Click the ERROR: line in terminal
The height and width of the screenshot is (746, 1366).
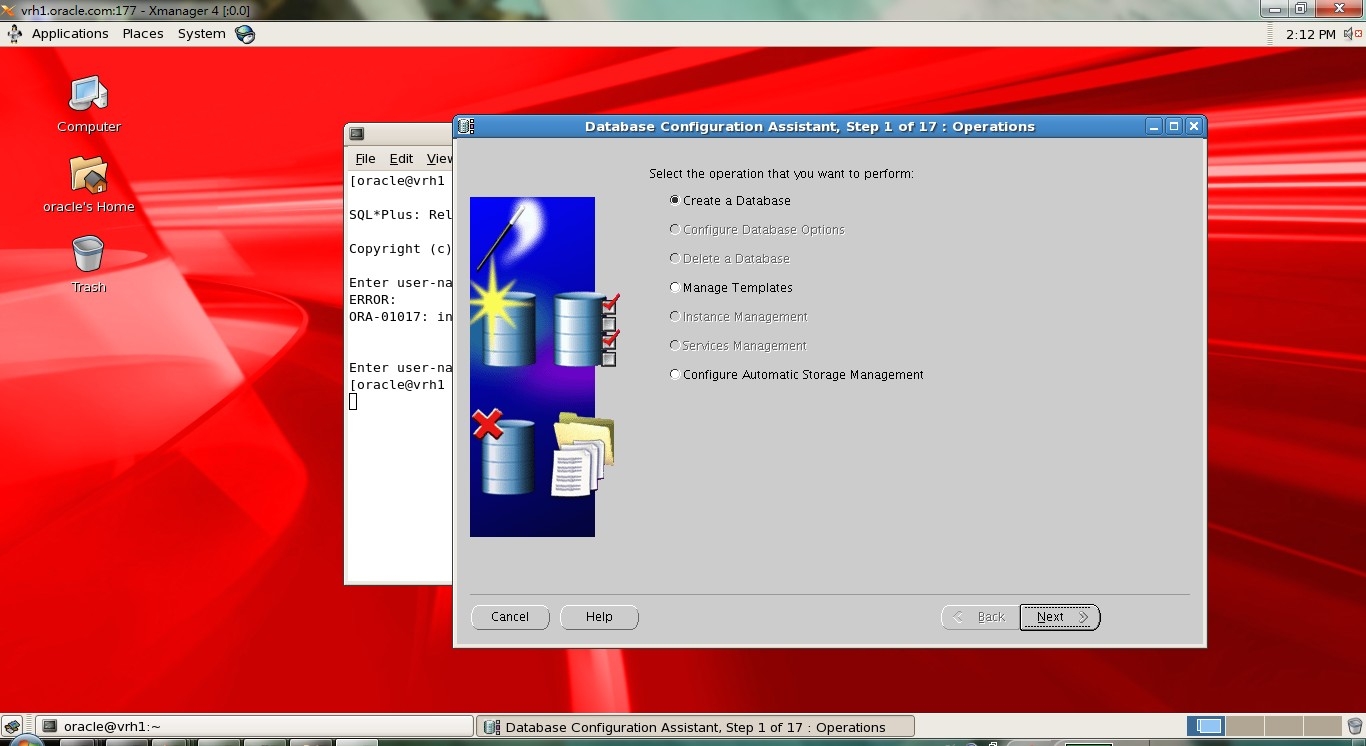coord(373,300)
